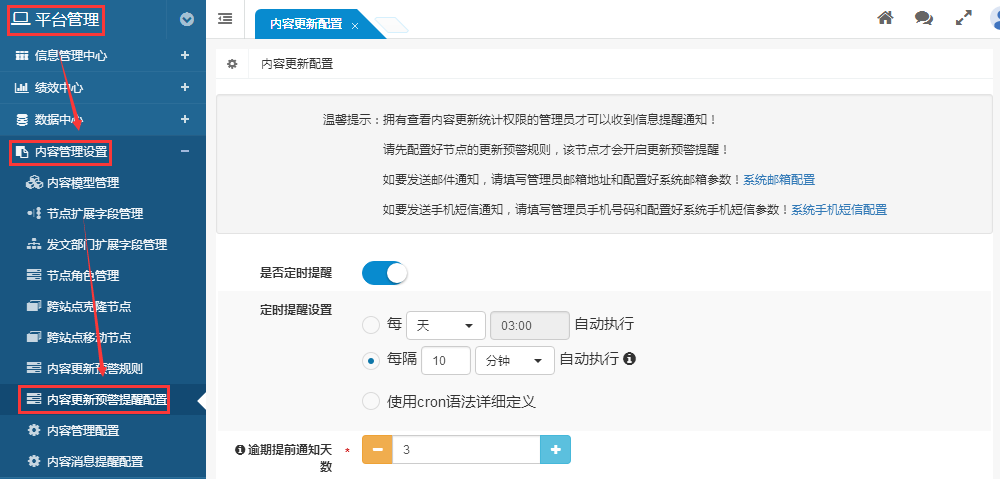Select the 使用cron语法详细定义 radio button
The image size is (1000, 479).
371,401
